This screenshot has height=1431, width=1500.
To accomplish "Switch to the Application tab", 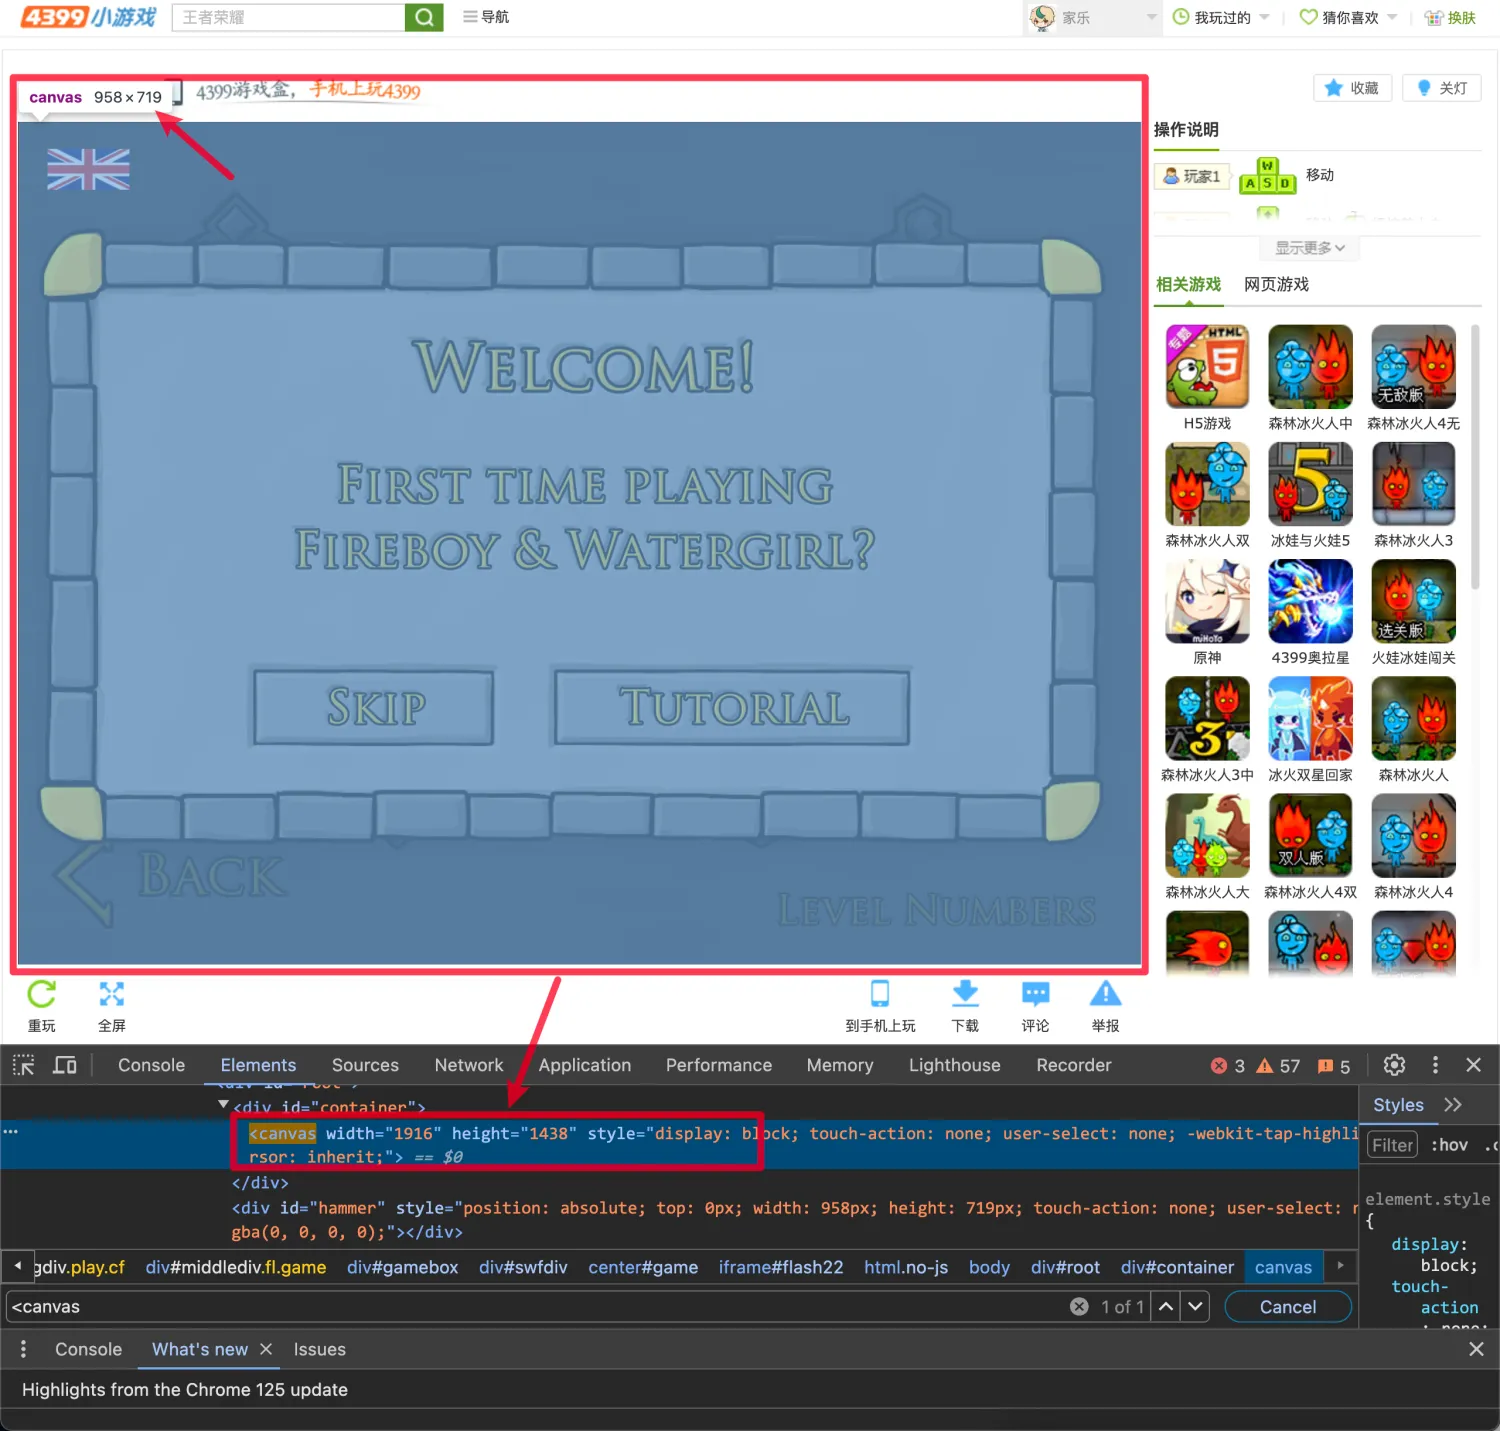I will [x=585, y=1065].
